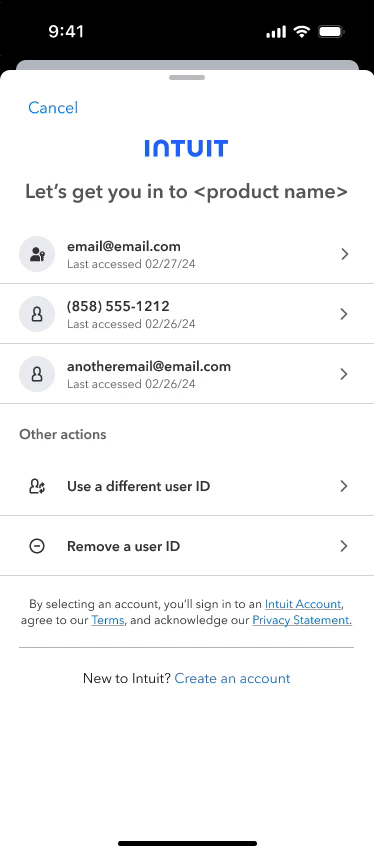Open the Privacy Statement link
Screen dimensions: 374x852
point(302,620)
